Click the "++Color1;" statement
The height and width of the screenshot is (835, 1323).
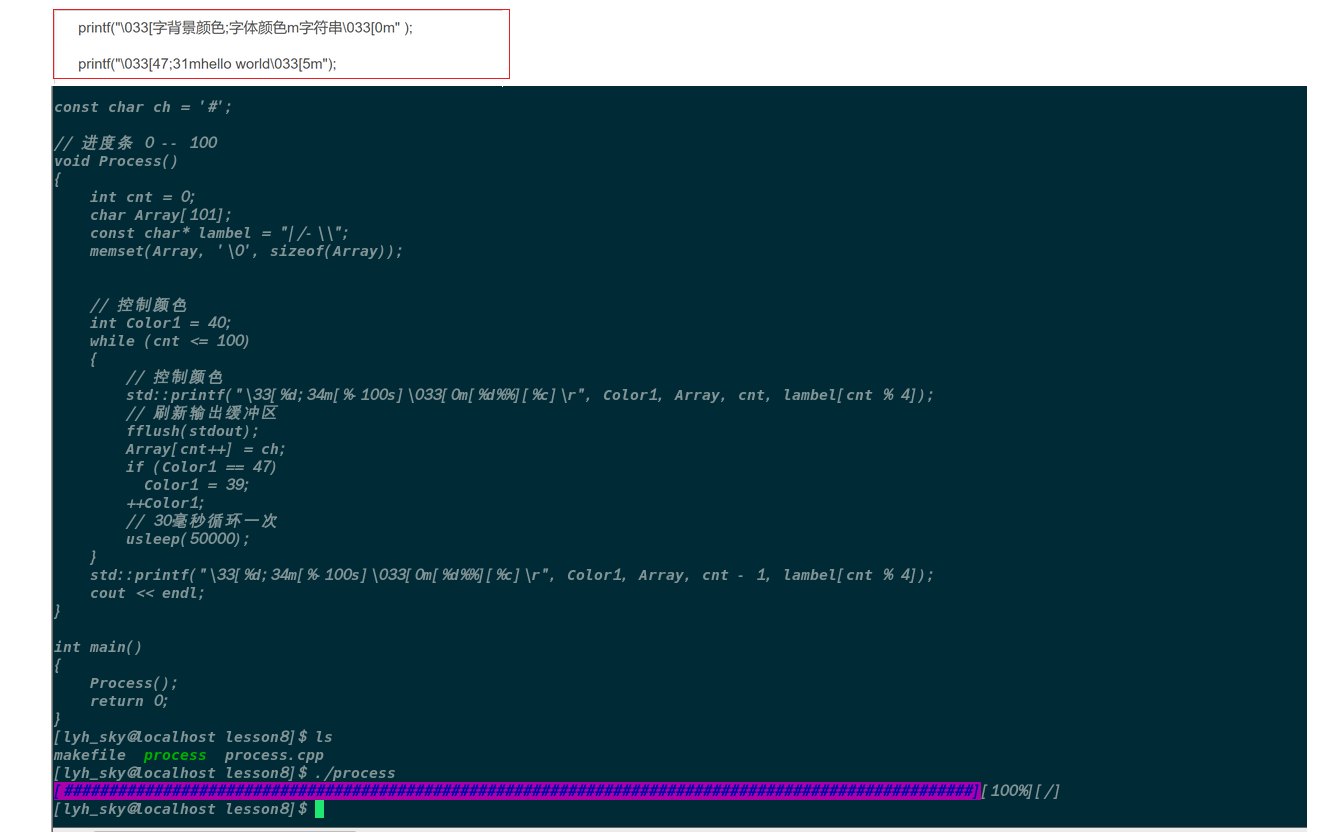click(165, 503)
